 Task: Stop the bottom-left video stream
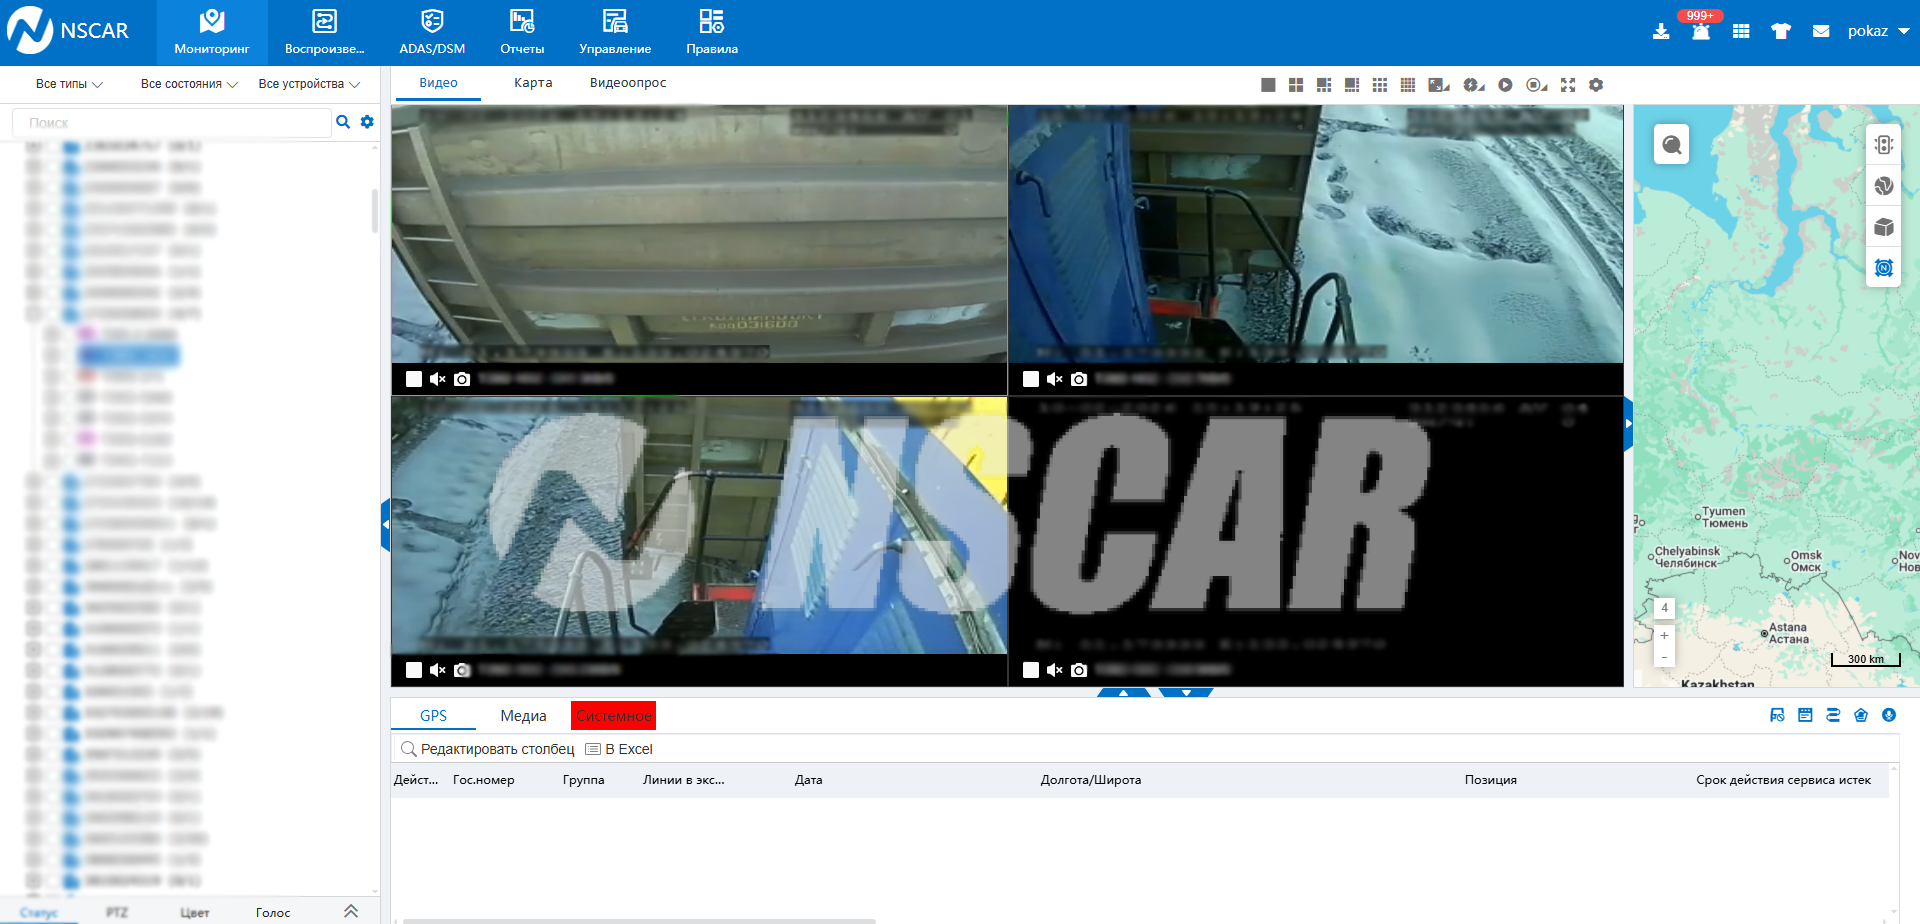pos(414,670)
